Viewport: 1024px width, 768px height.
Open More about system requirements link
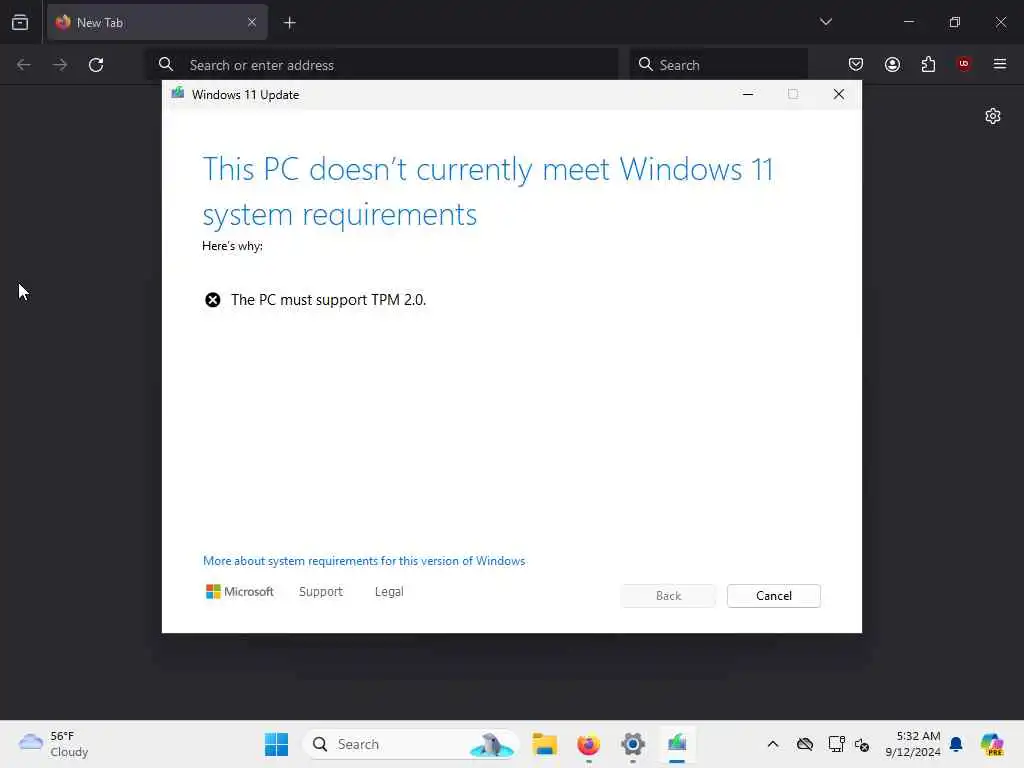tap(364, 561)
